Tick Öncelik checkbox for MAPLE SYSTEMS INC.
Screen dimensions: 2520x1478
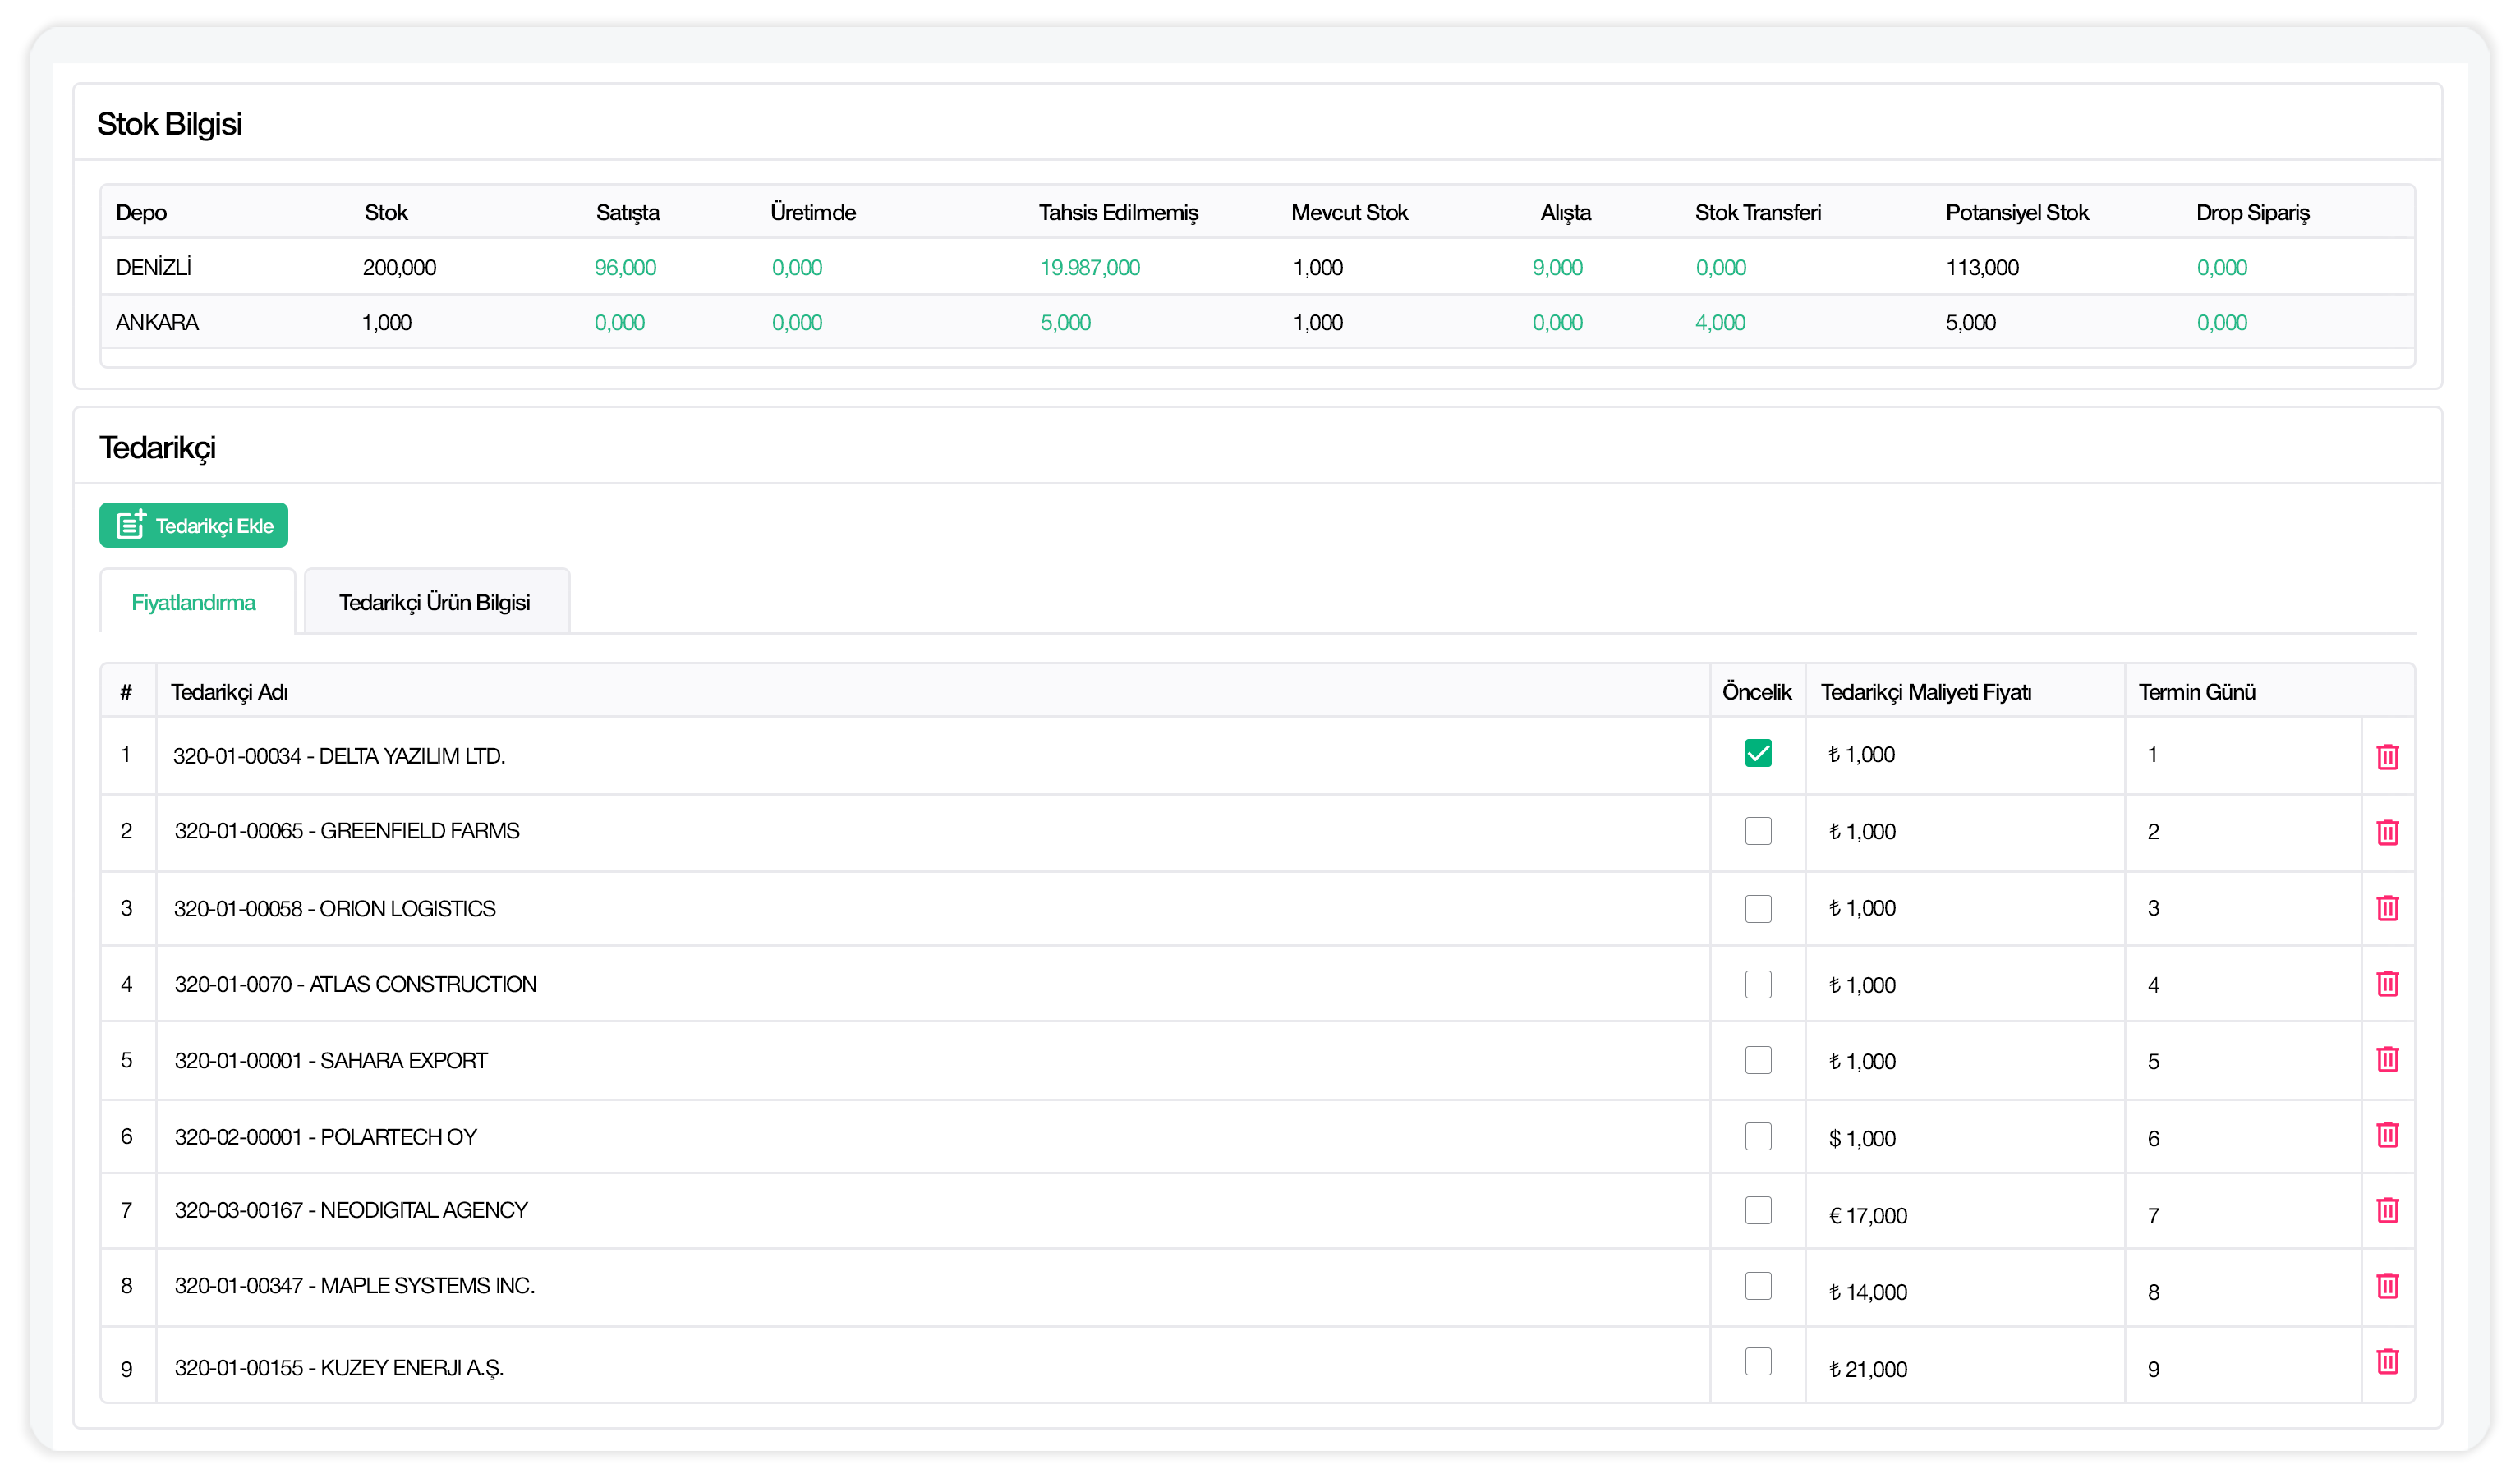click(1757, 1286)
